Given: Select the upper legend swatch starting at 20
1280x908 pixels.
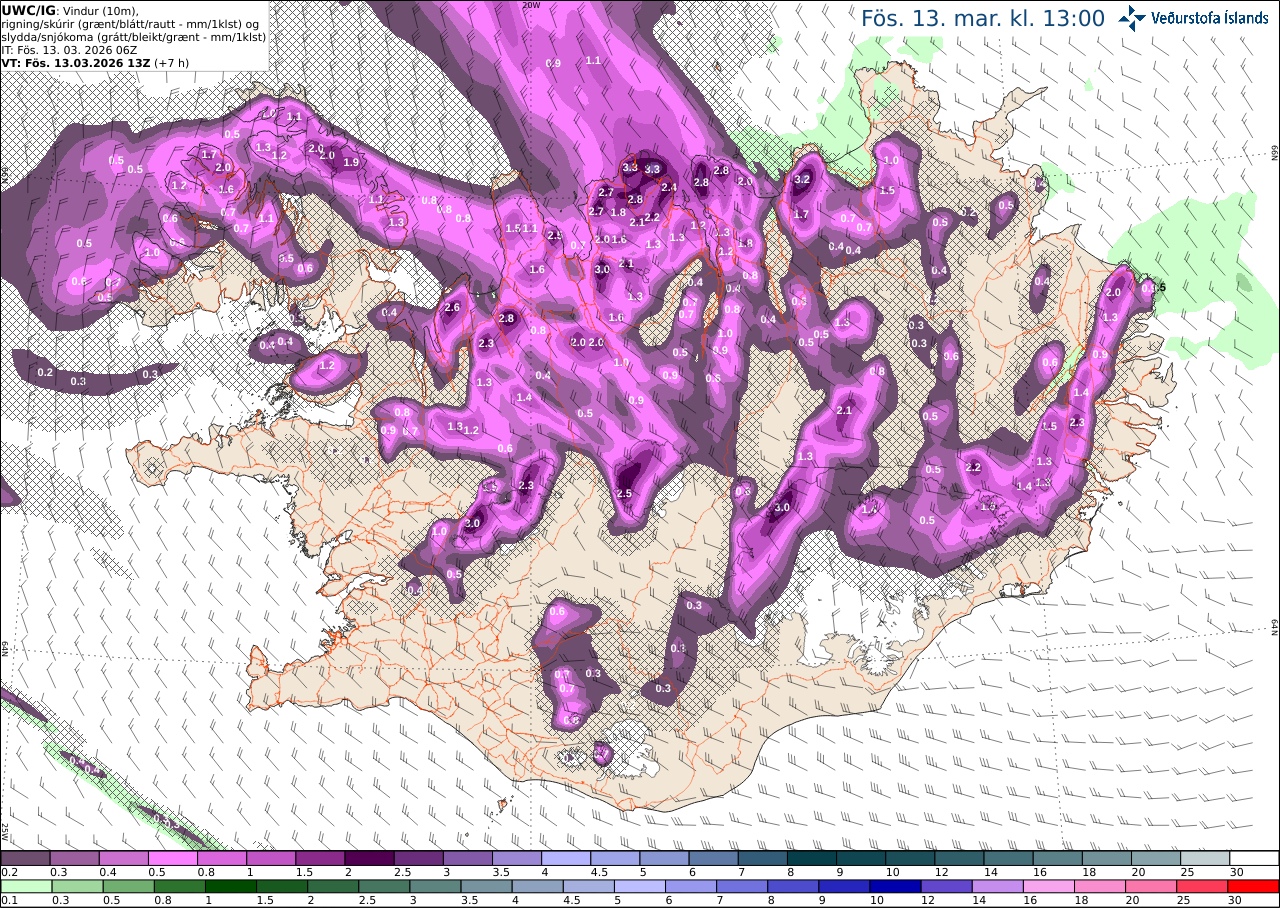Looking at the screenshot, I should point(1156,858).
